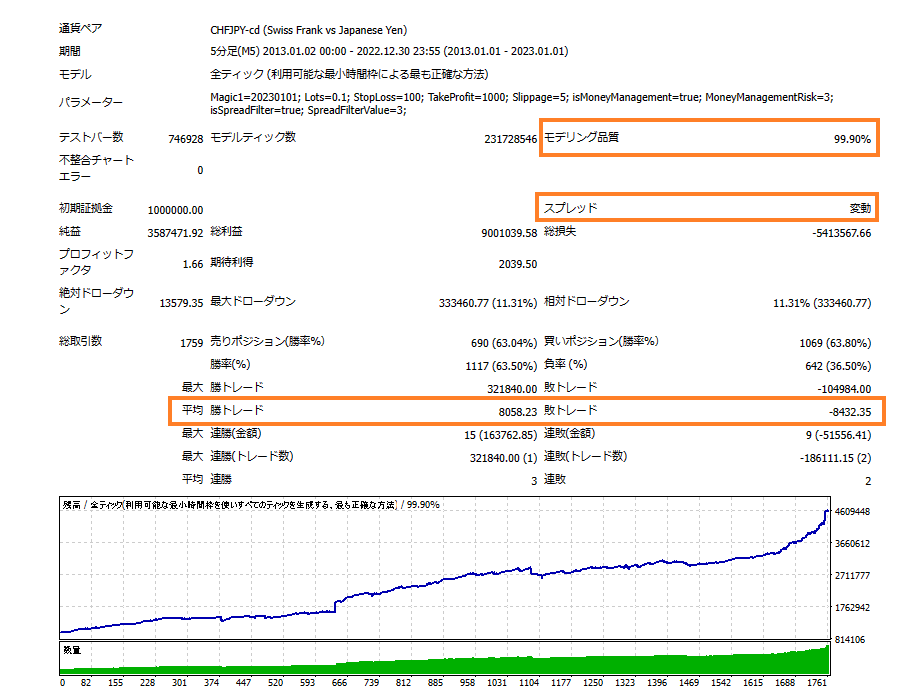Click the '絶対ドローダウン' label
898x692 pixels.
click(x=96, y=301)
